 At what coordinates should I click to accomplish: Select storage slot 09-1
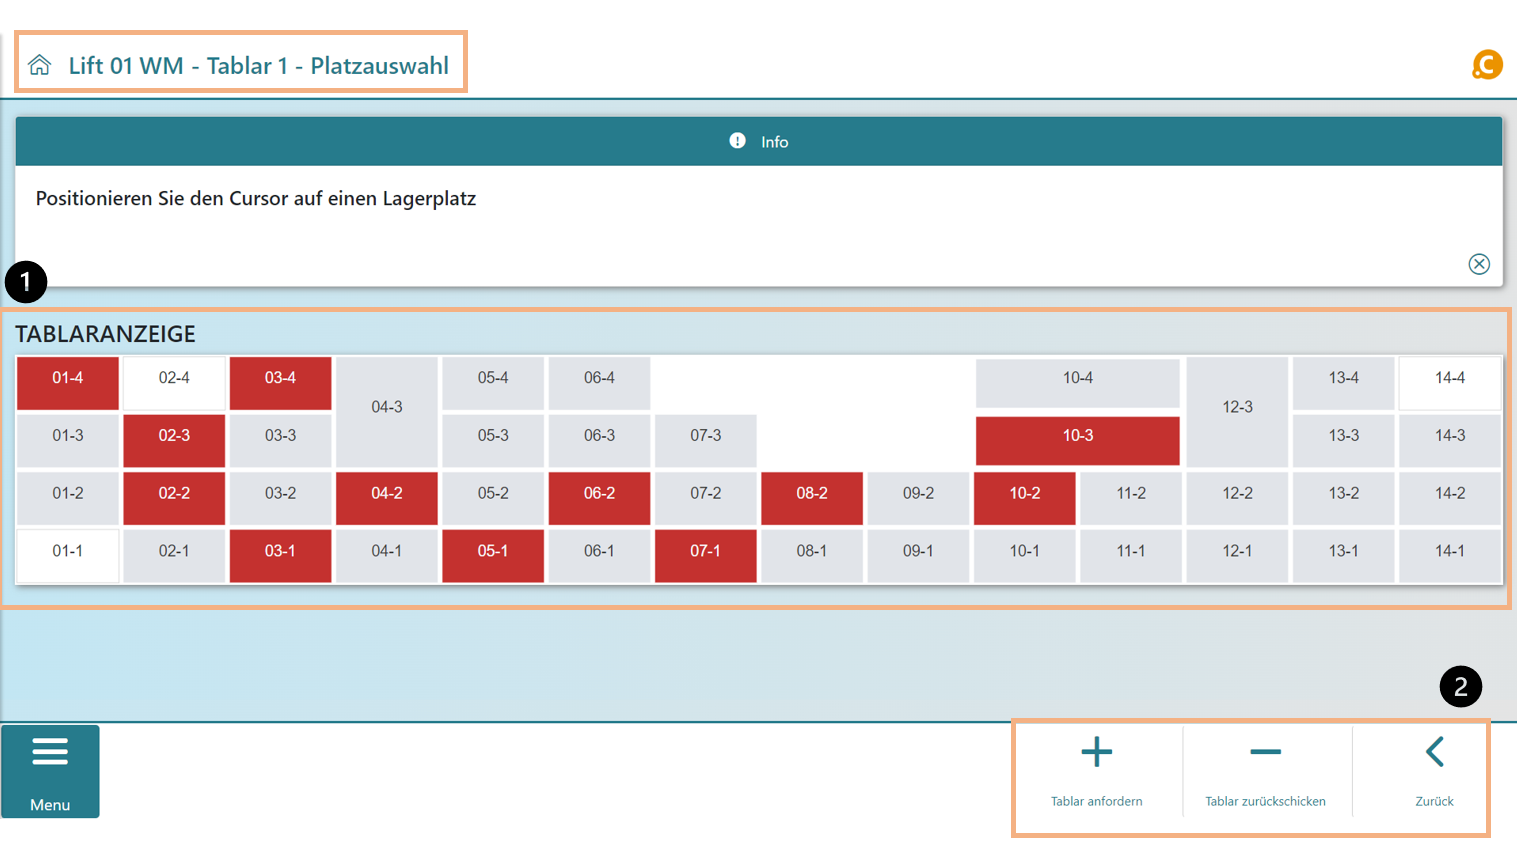(918, 552)
